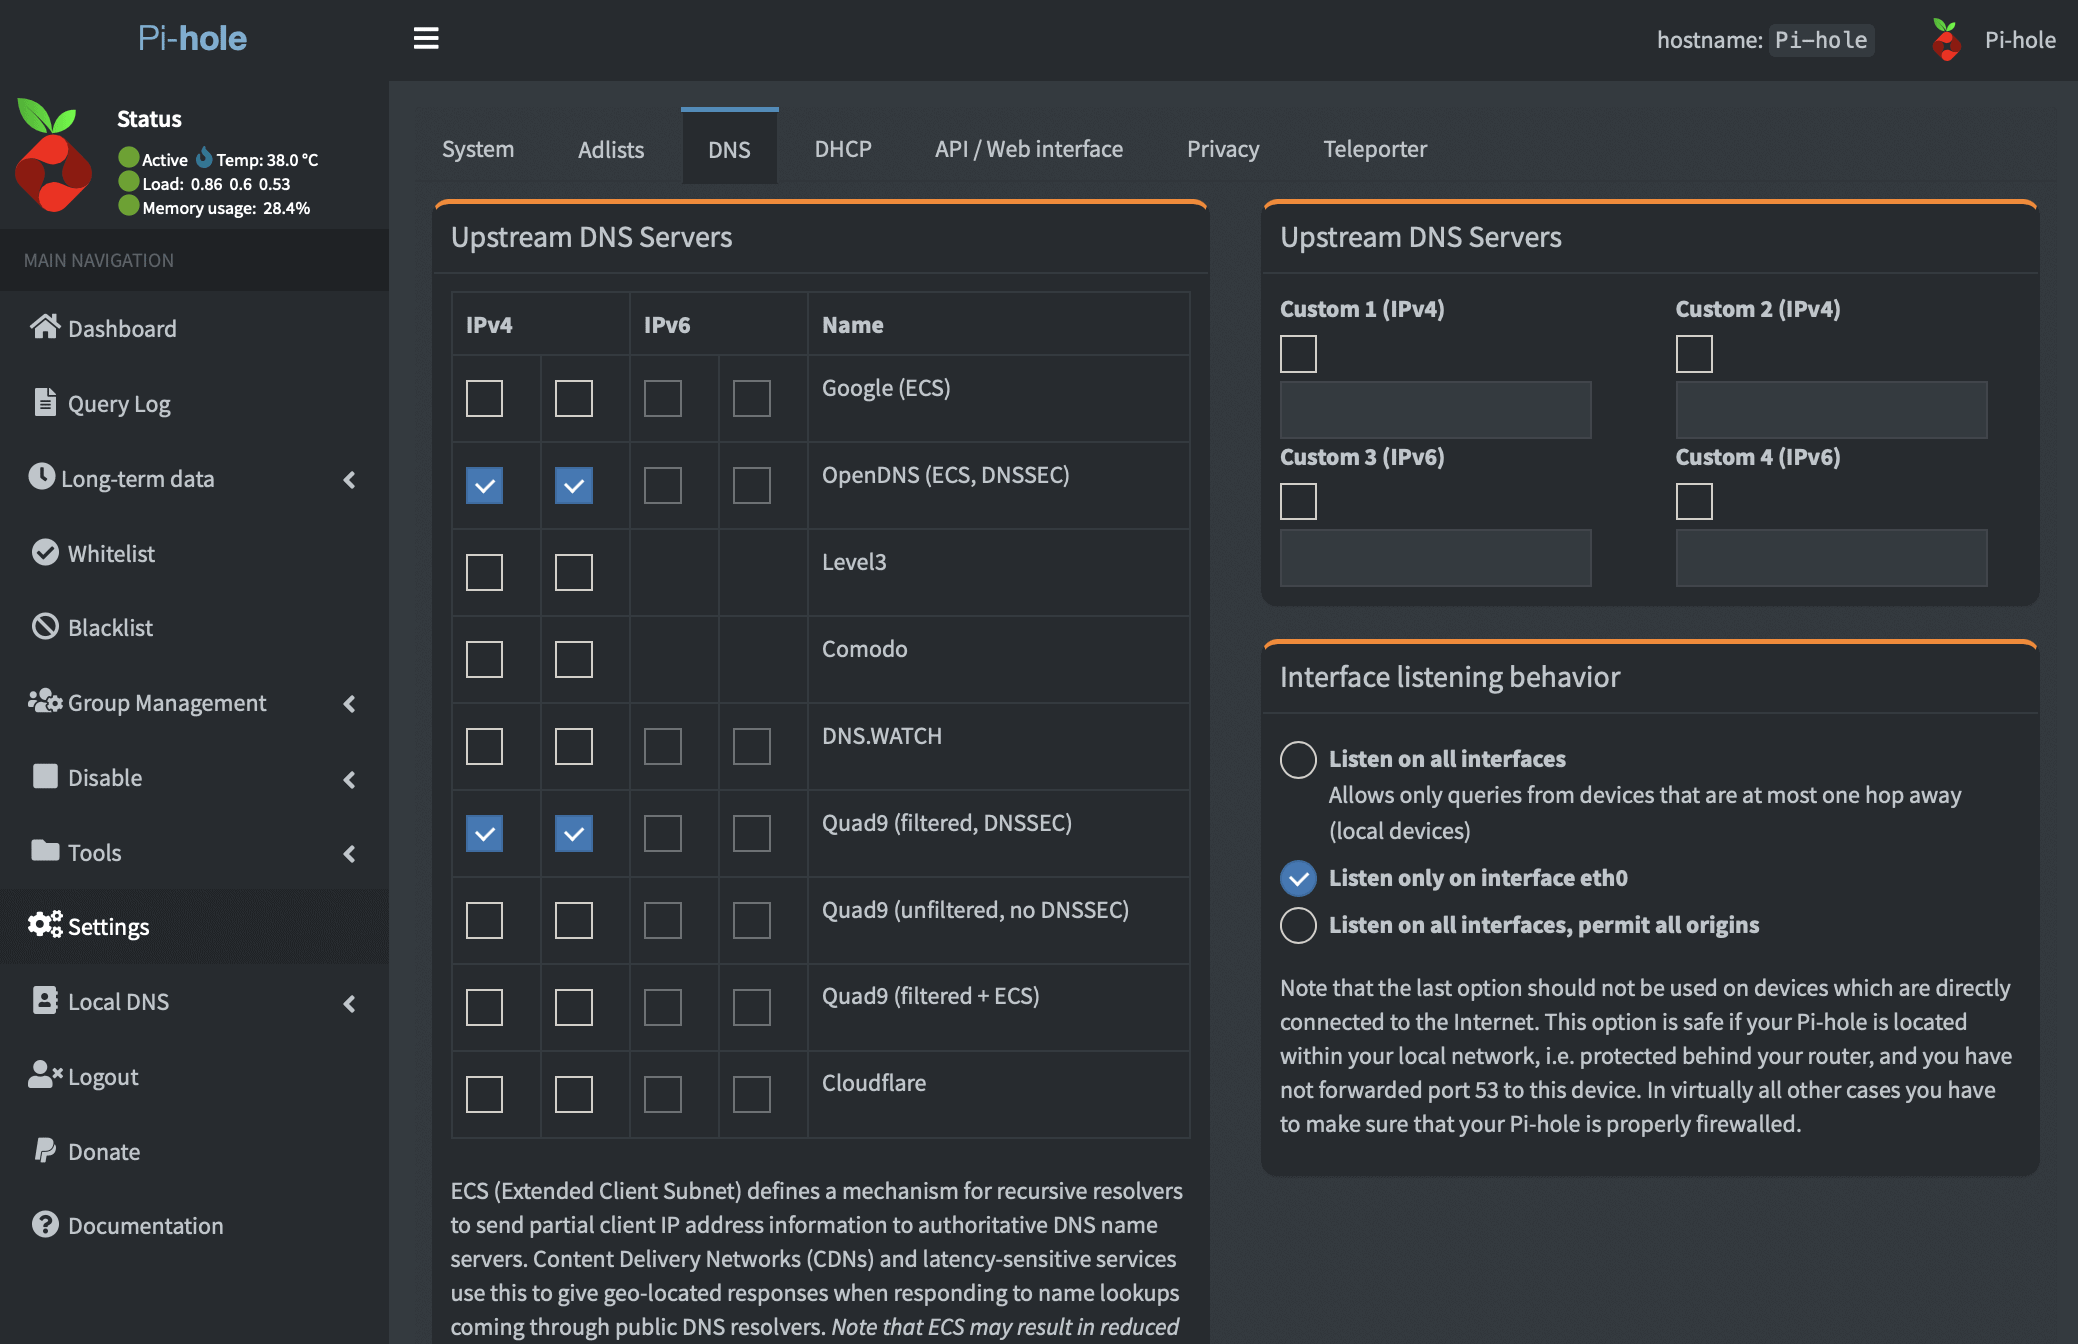Open the Documentation link text
The height and width of the screenshot is (1344, 2078).
click(146, 1225)
